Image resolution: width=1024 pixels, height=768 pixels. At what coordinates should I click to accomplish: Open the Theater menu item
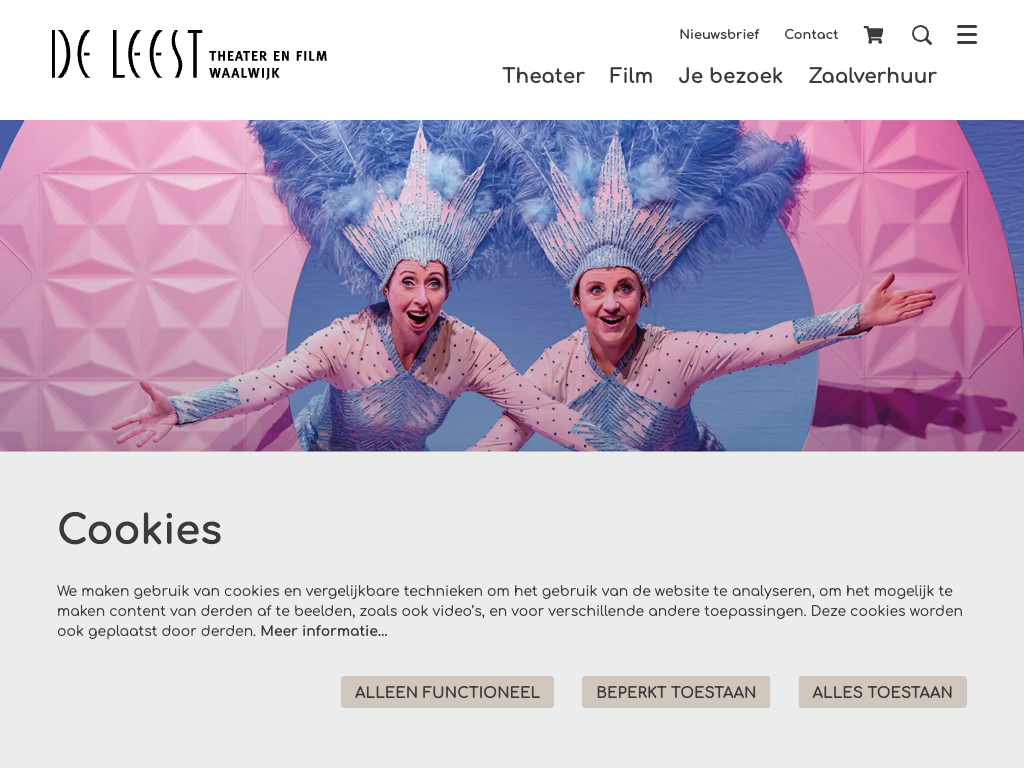point(543,76)
